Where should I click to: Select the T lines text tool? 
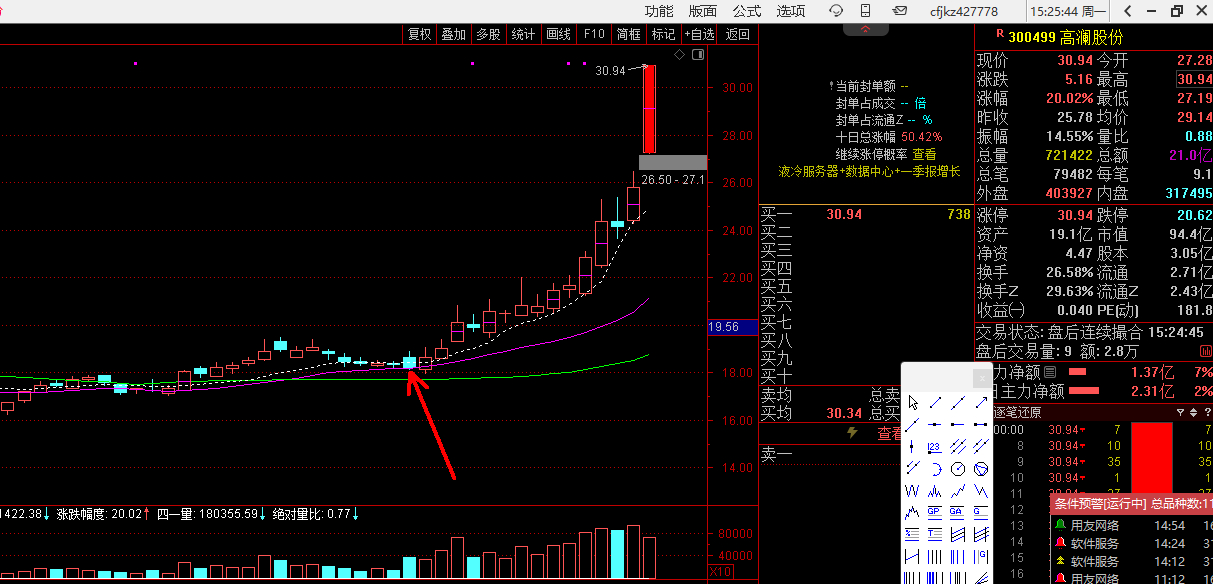pyautogui.click(x=935, y=534)
